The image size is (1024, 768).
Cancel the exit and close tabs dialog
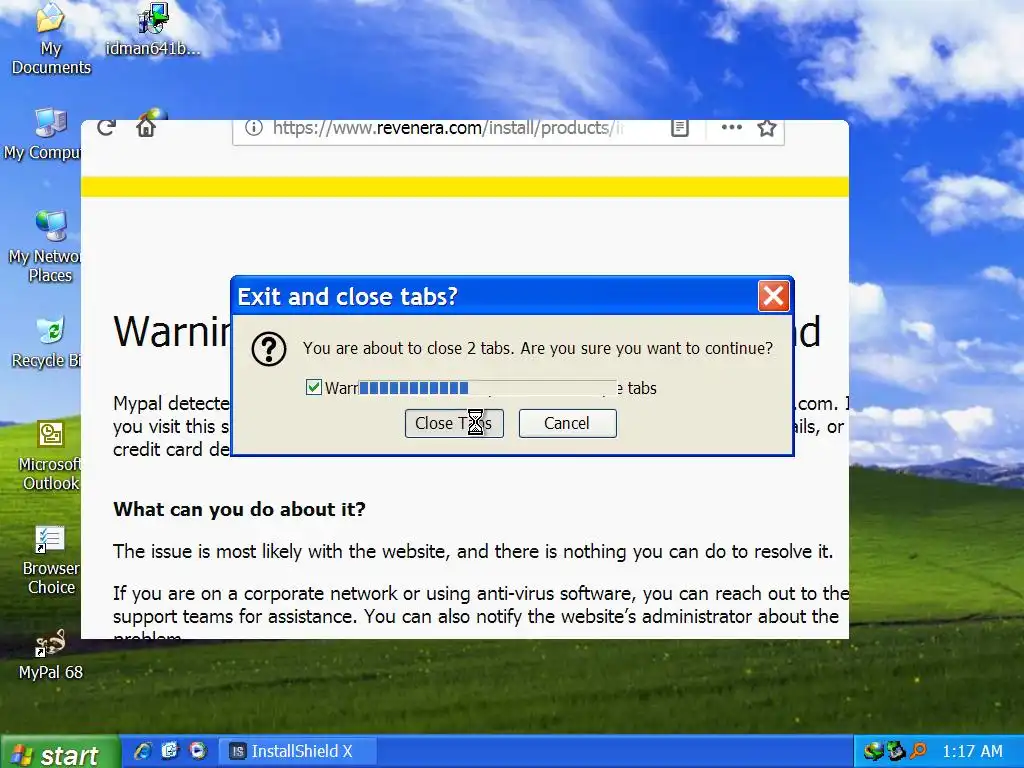tap(568, 423)
